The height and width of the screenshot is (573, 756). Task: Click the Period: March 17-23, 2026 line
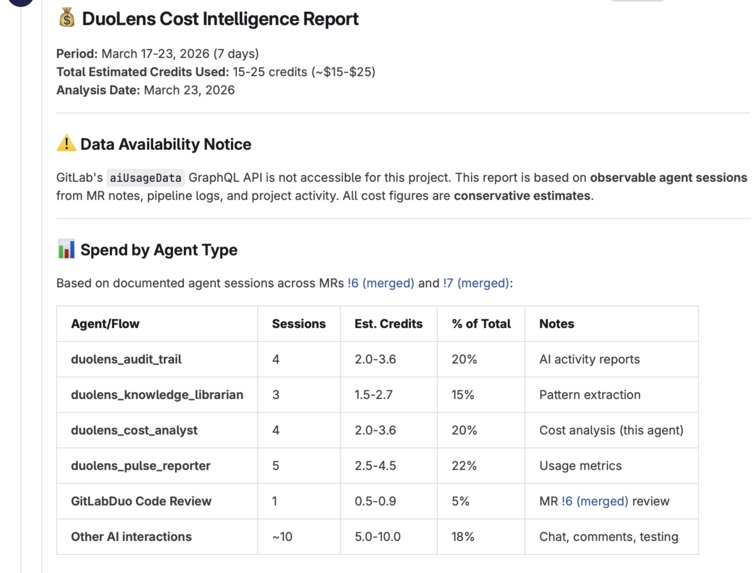(x=158, y=54)
